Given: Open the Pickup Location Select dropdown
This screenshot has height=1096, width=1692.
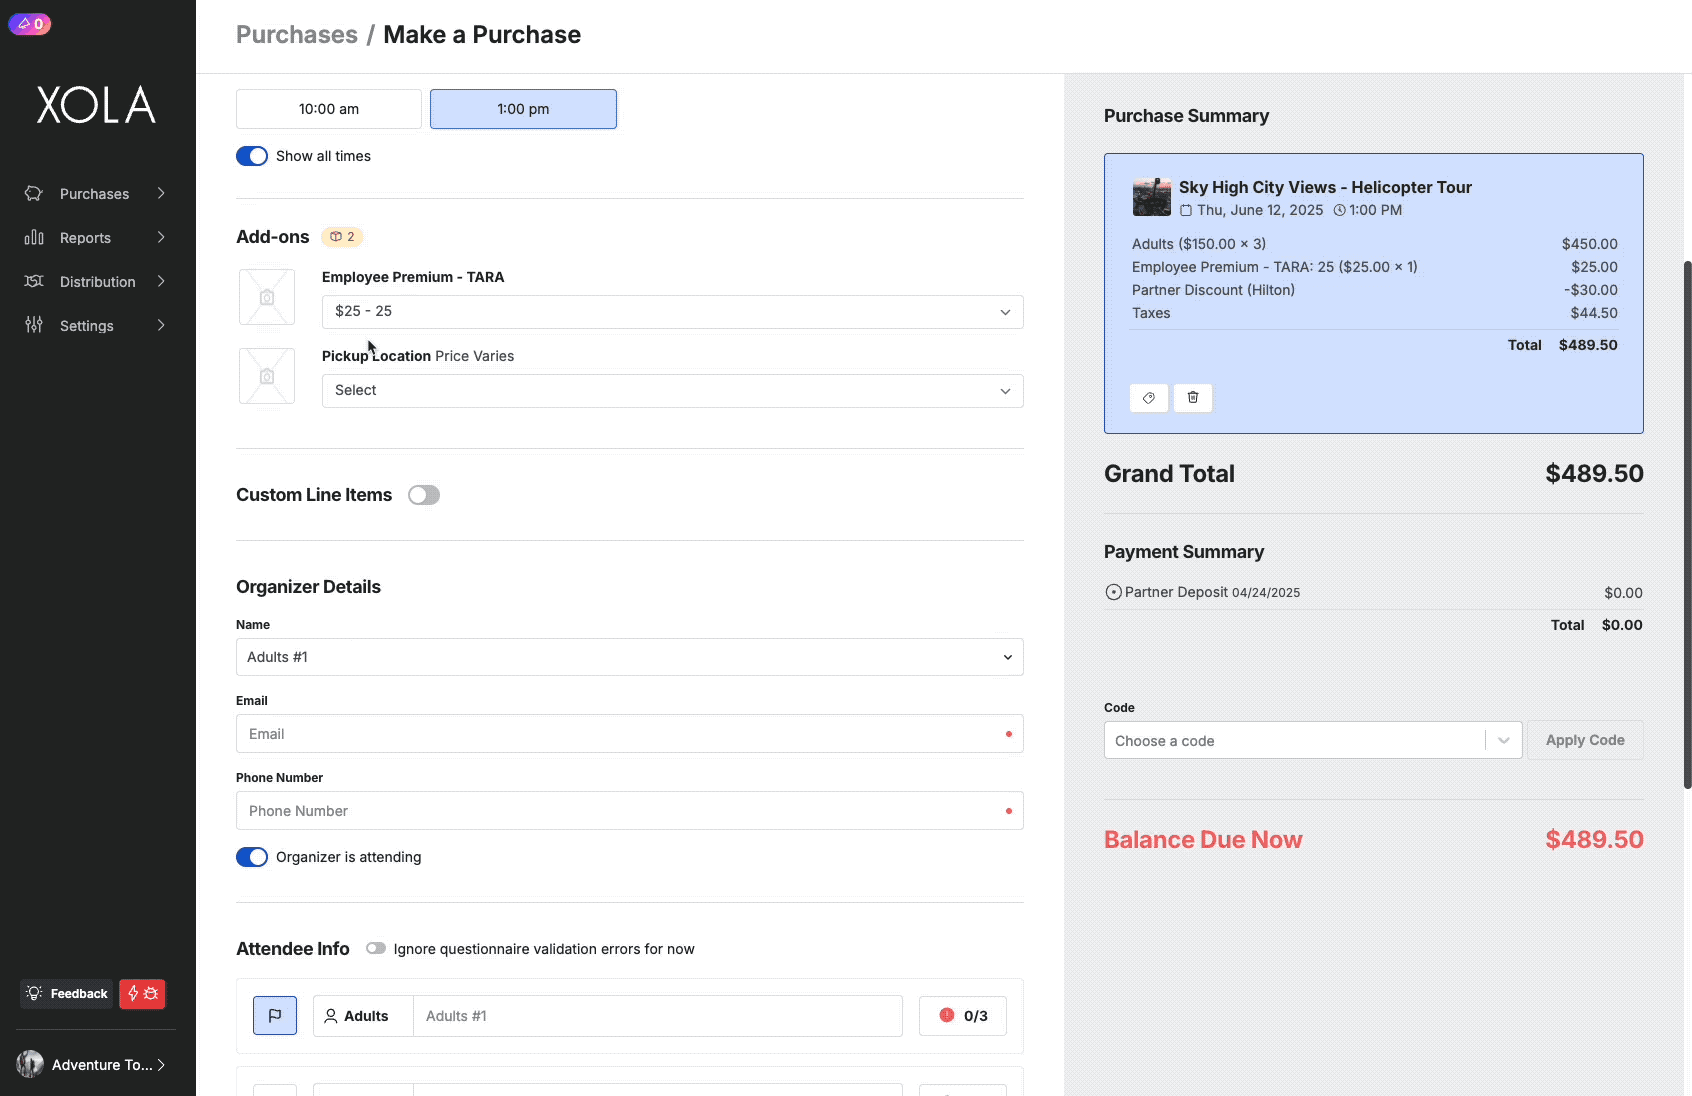Looking at the screenshot, I should (673, 391).
